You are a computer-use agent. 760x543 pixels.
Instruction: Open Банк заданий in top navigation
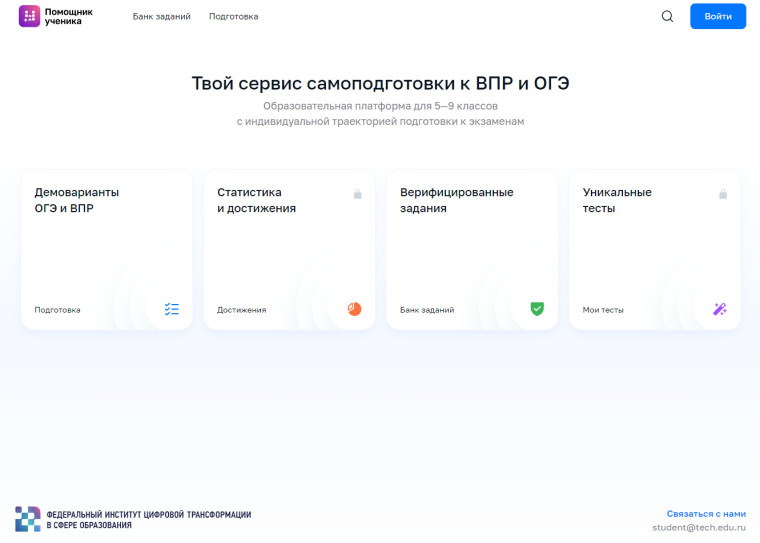coord(161,16)
